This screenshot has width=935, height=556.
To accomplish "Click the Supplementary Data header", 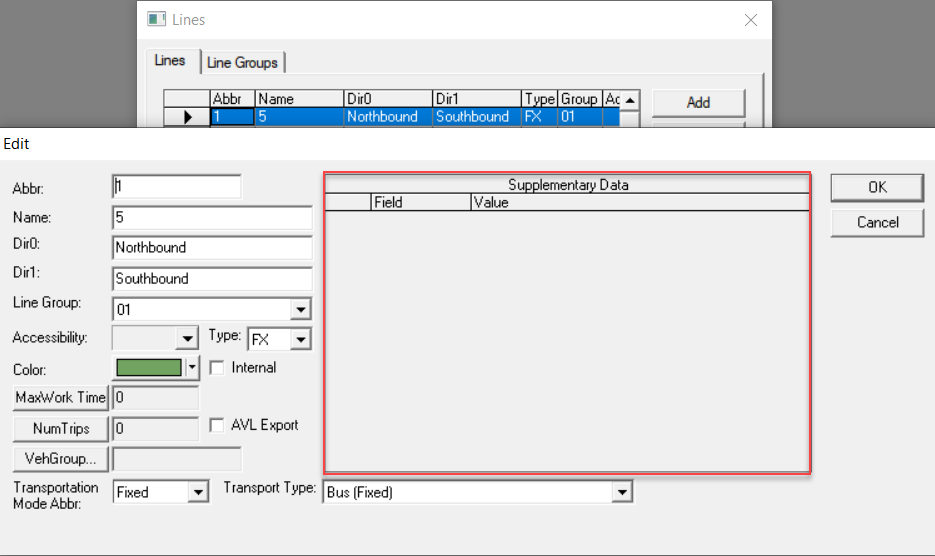I will pyautogui.click(x=567, y=185).
